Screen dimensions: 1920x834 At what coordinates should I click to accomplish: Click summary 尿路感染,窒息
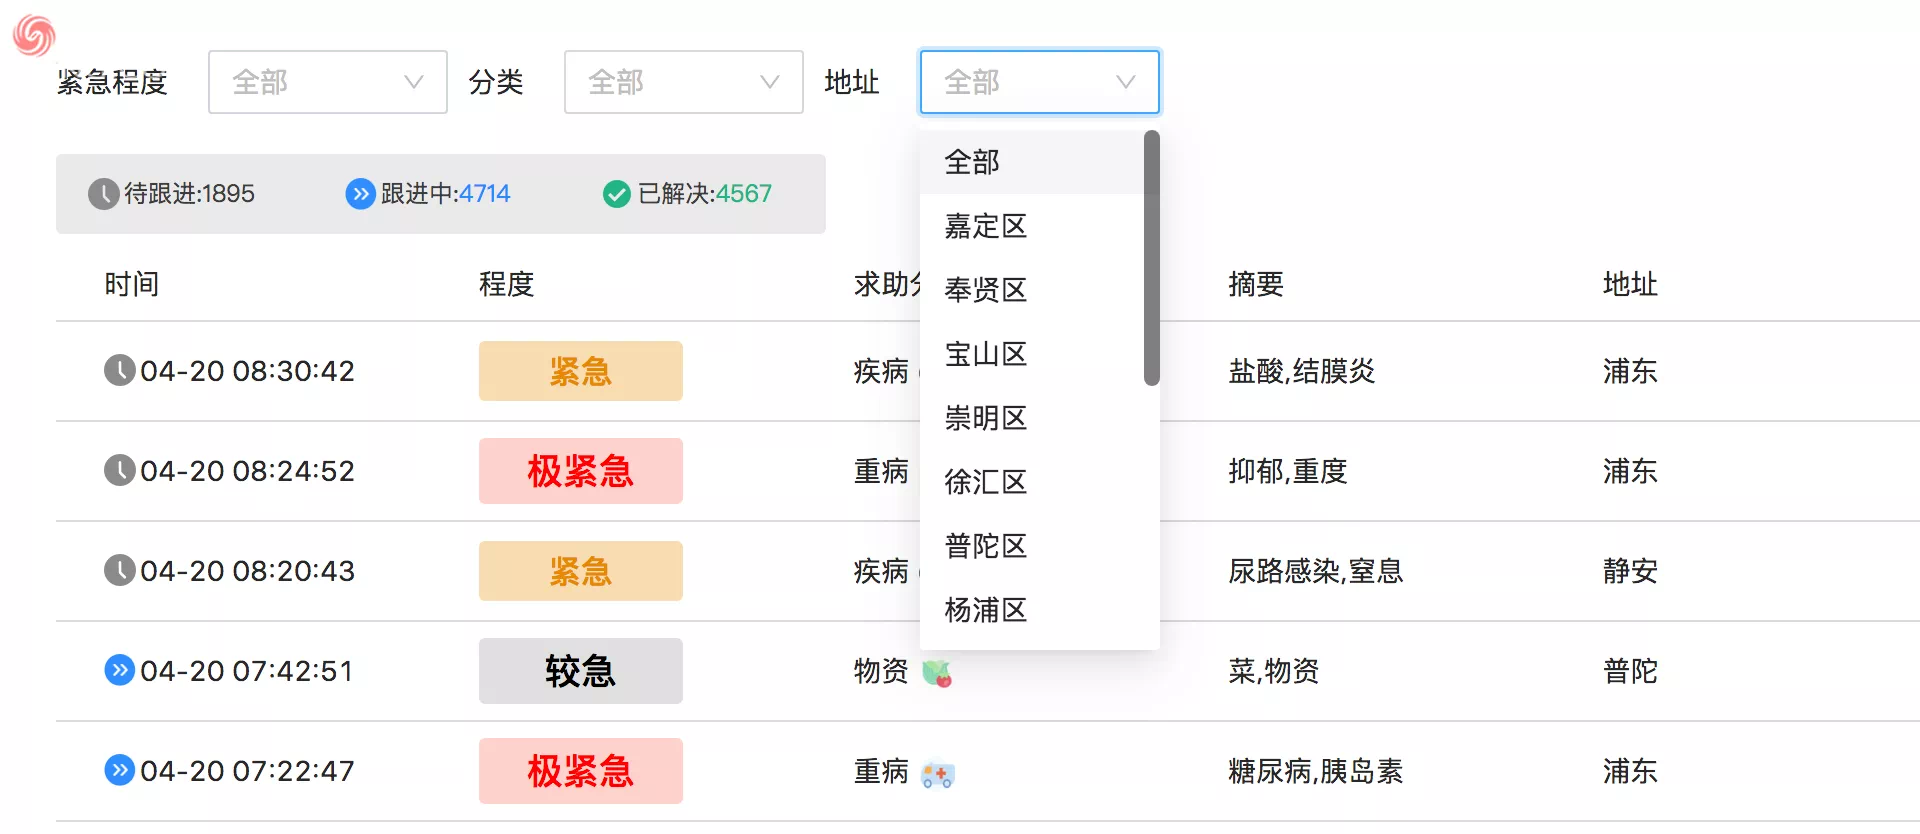[1316, 571]
